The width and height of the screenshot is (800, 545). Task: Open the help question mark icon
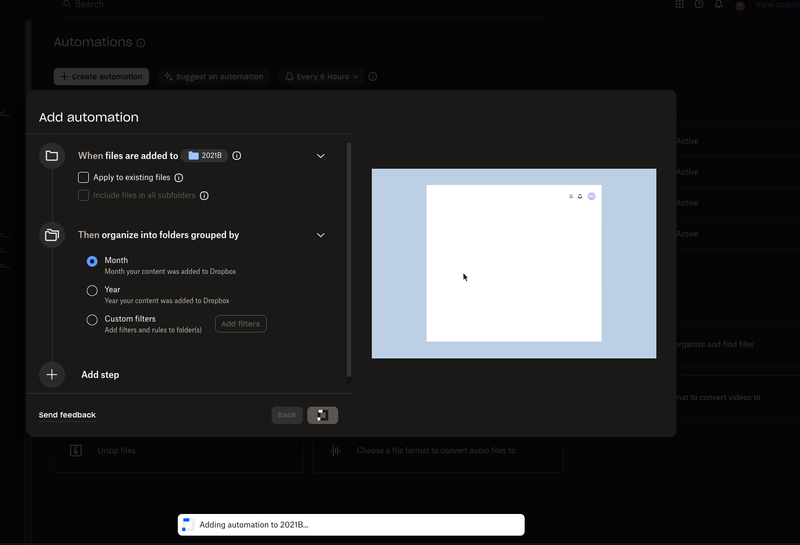pyautogui.click(x=699, y=4)
